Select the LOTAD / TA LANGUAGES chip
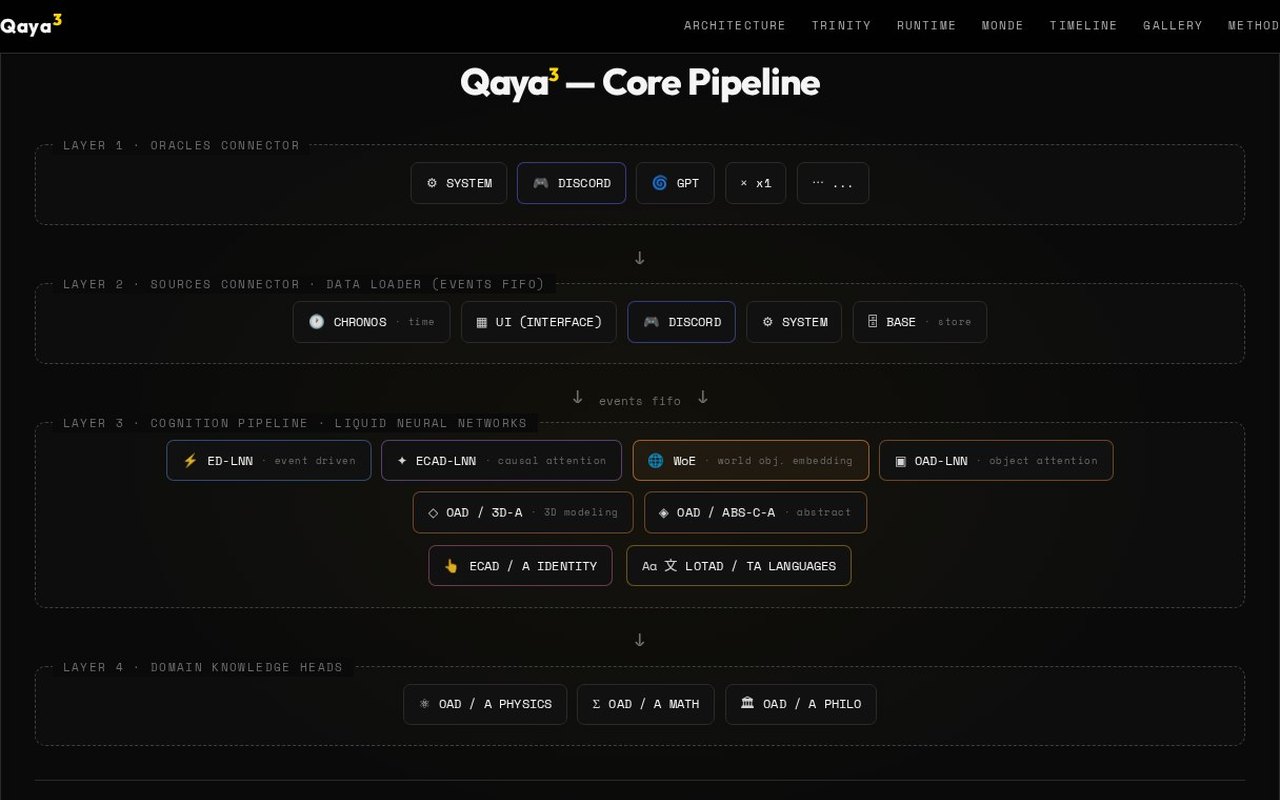Screen dimensions: 1280x800 click(739, 566)
